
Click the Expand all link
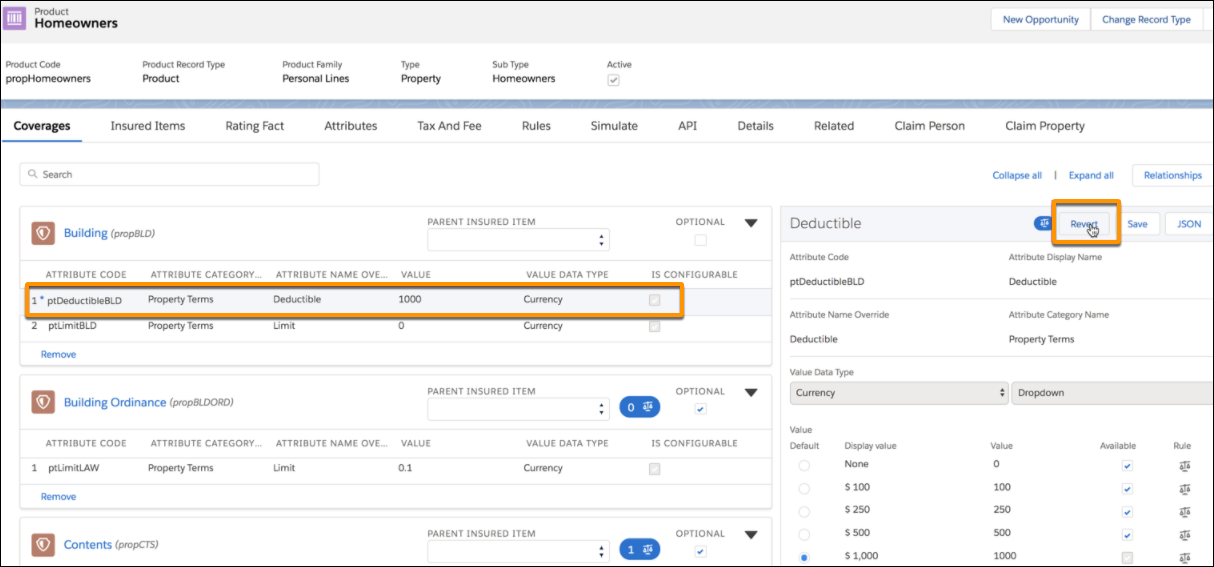coord(1091,175)
